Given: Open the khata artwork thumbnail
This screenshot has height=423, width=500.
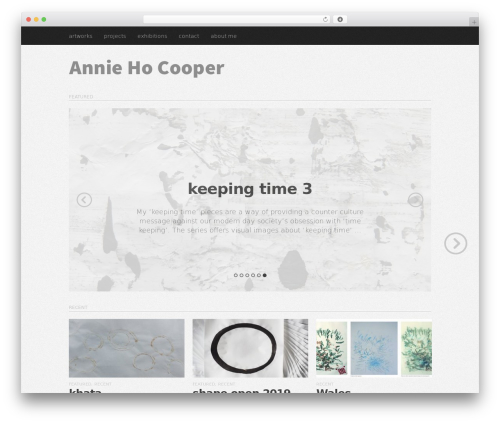Looking at the screenshot, I should [127, 348].
